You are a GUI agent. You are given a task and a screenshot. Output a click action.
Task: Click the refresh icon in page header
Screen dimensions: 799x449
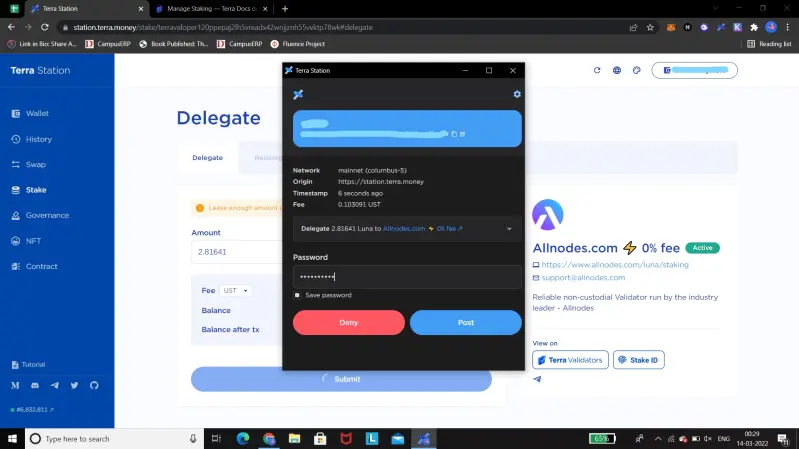[597, 70]
